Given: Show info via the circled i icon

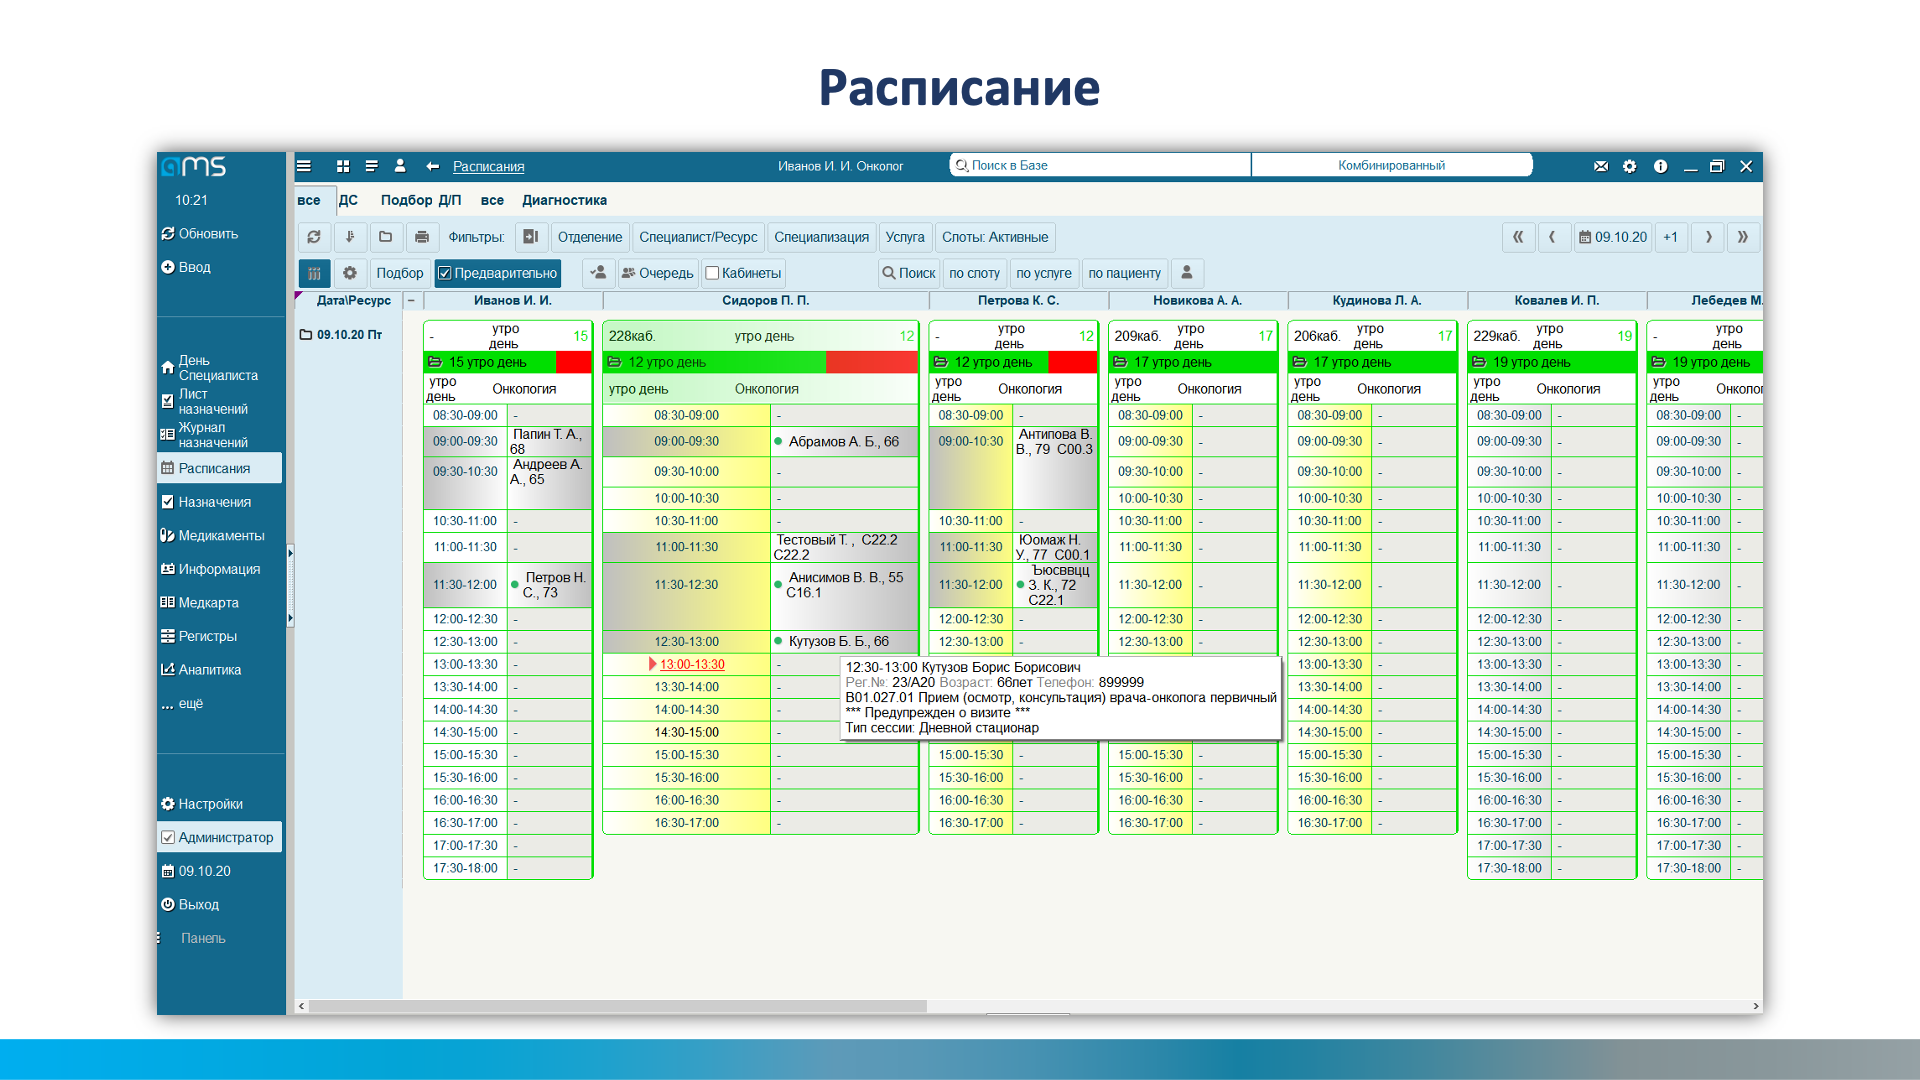Looking at the screenshot, I should 1660,166.
